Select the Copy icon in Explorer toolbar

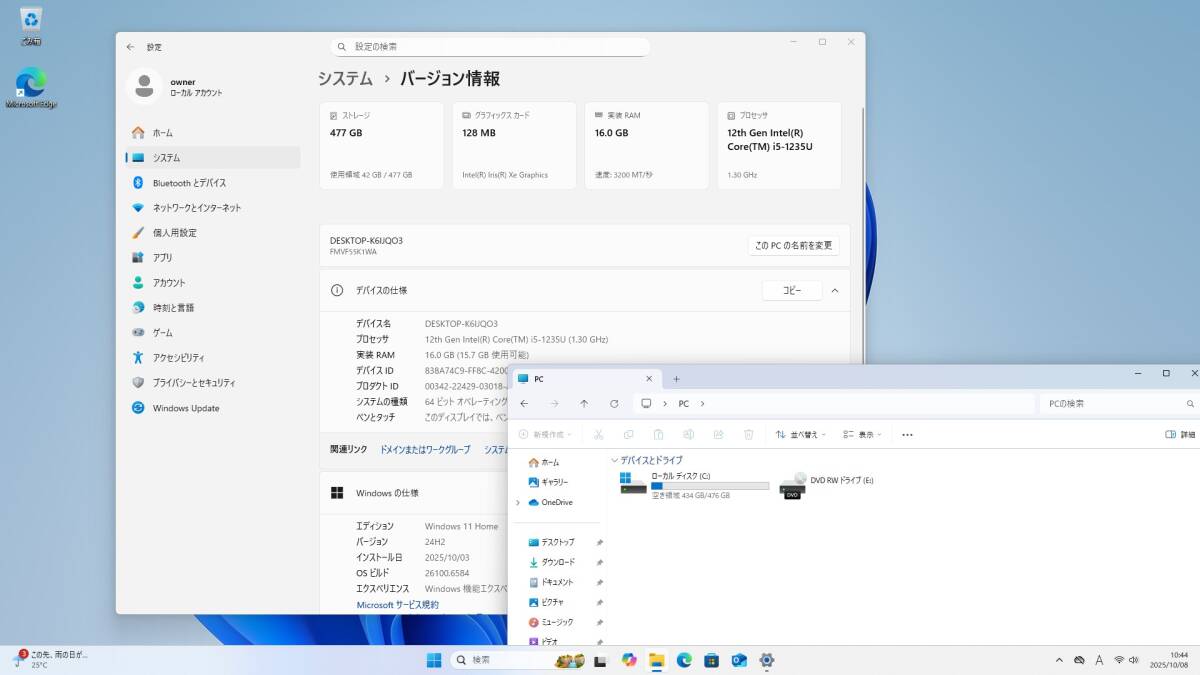click(x=628, y=434)
